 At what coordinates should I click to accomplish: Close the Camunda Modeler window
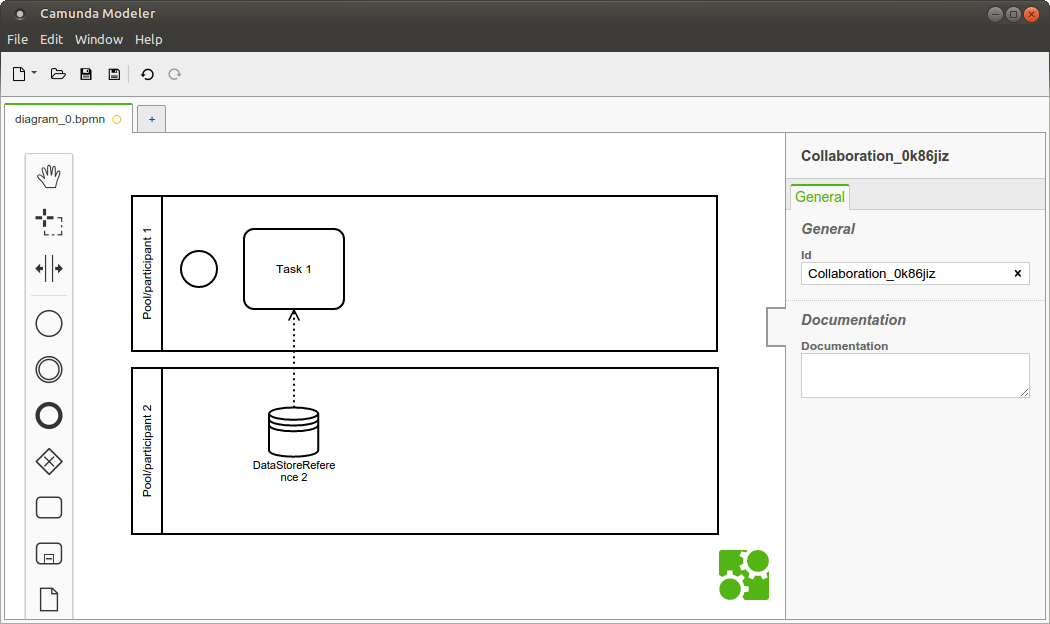coord(1031,14)
